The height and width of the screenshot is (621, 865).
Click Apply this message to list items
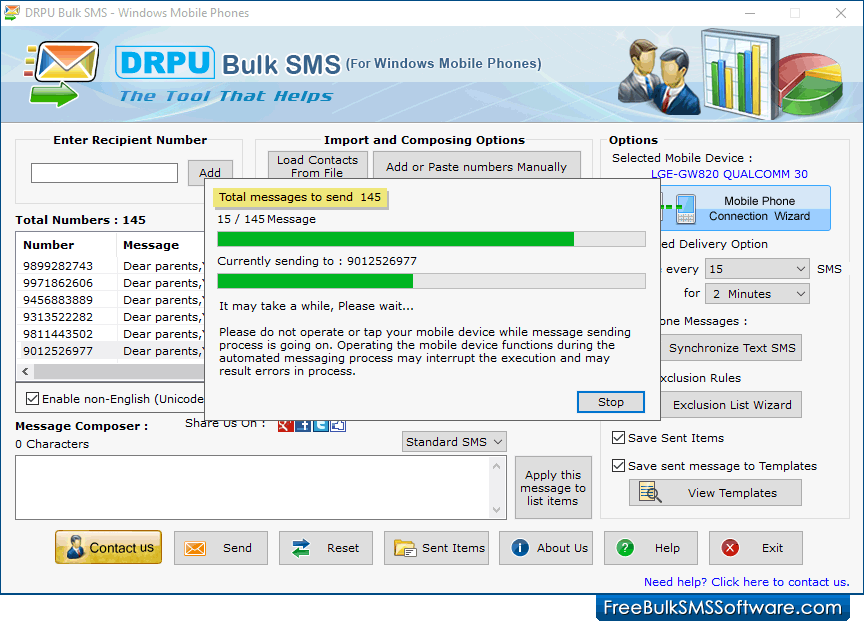tap(553, 488)
